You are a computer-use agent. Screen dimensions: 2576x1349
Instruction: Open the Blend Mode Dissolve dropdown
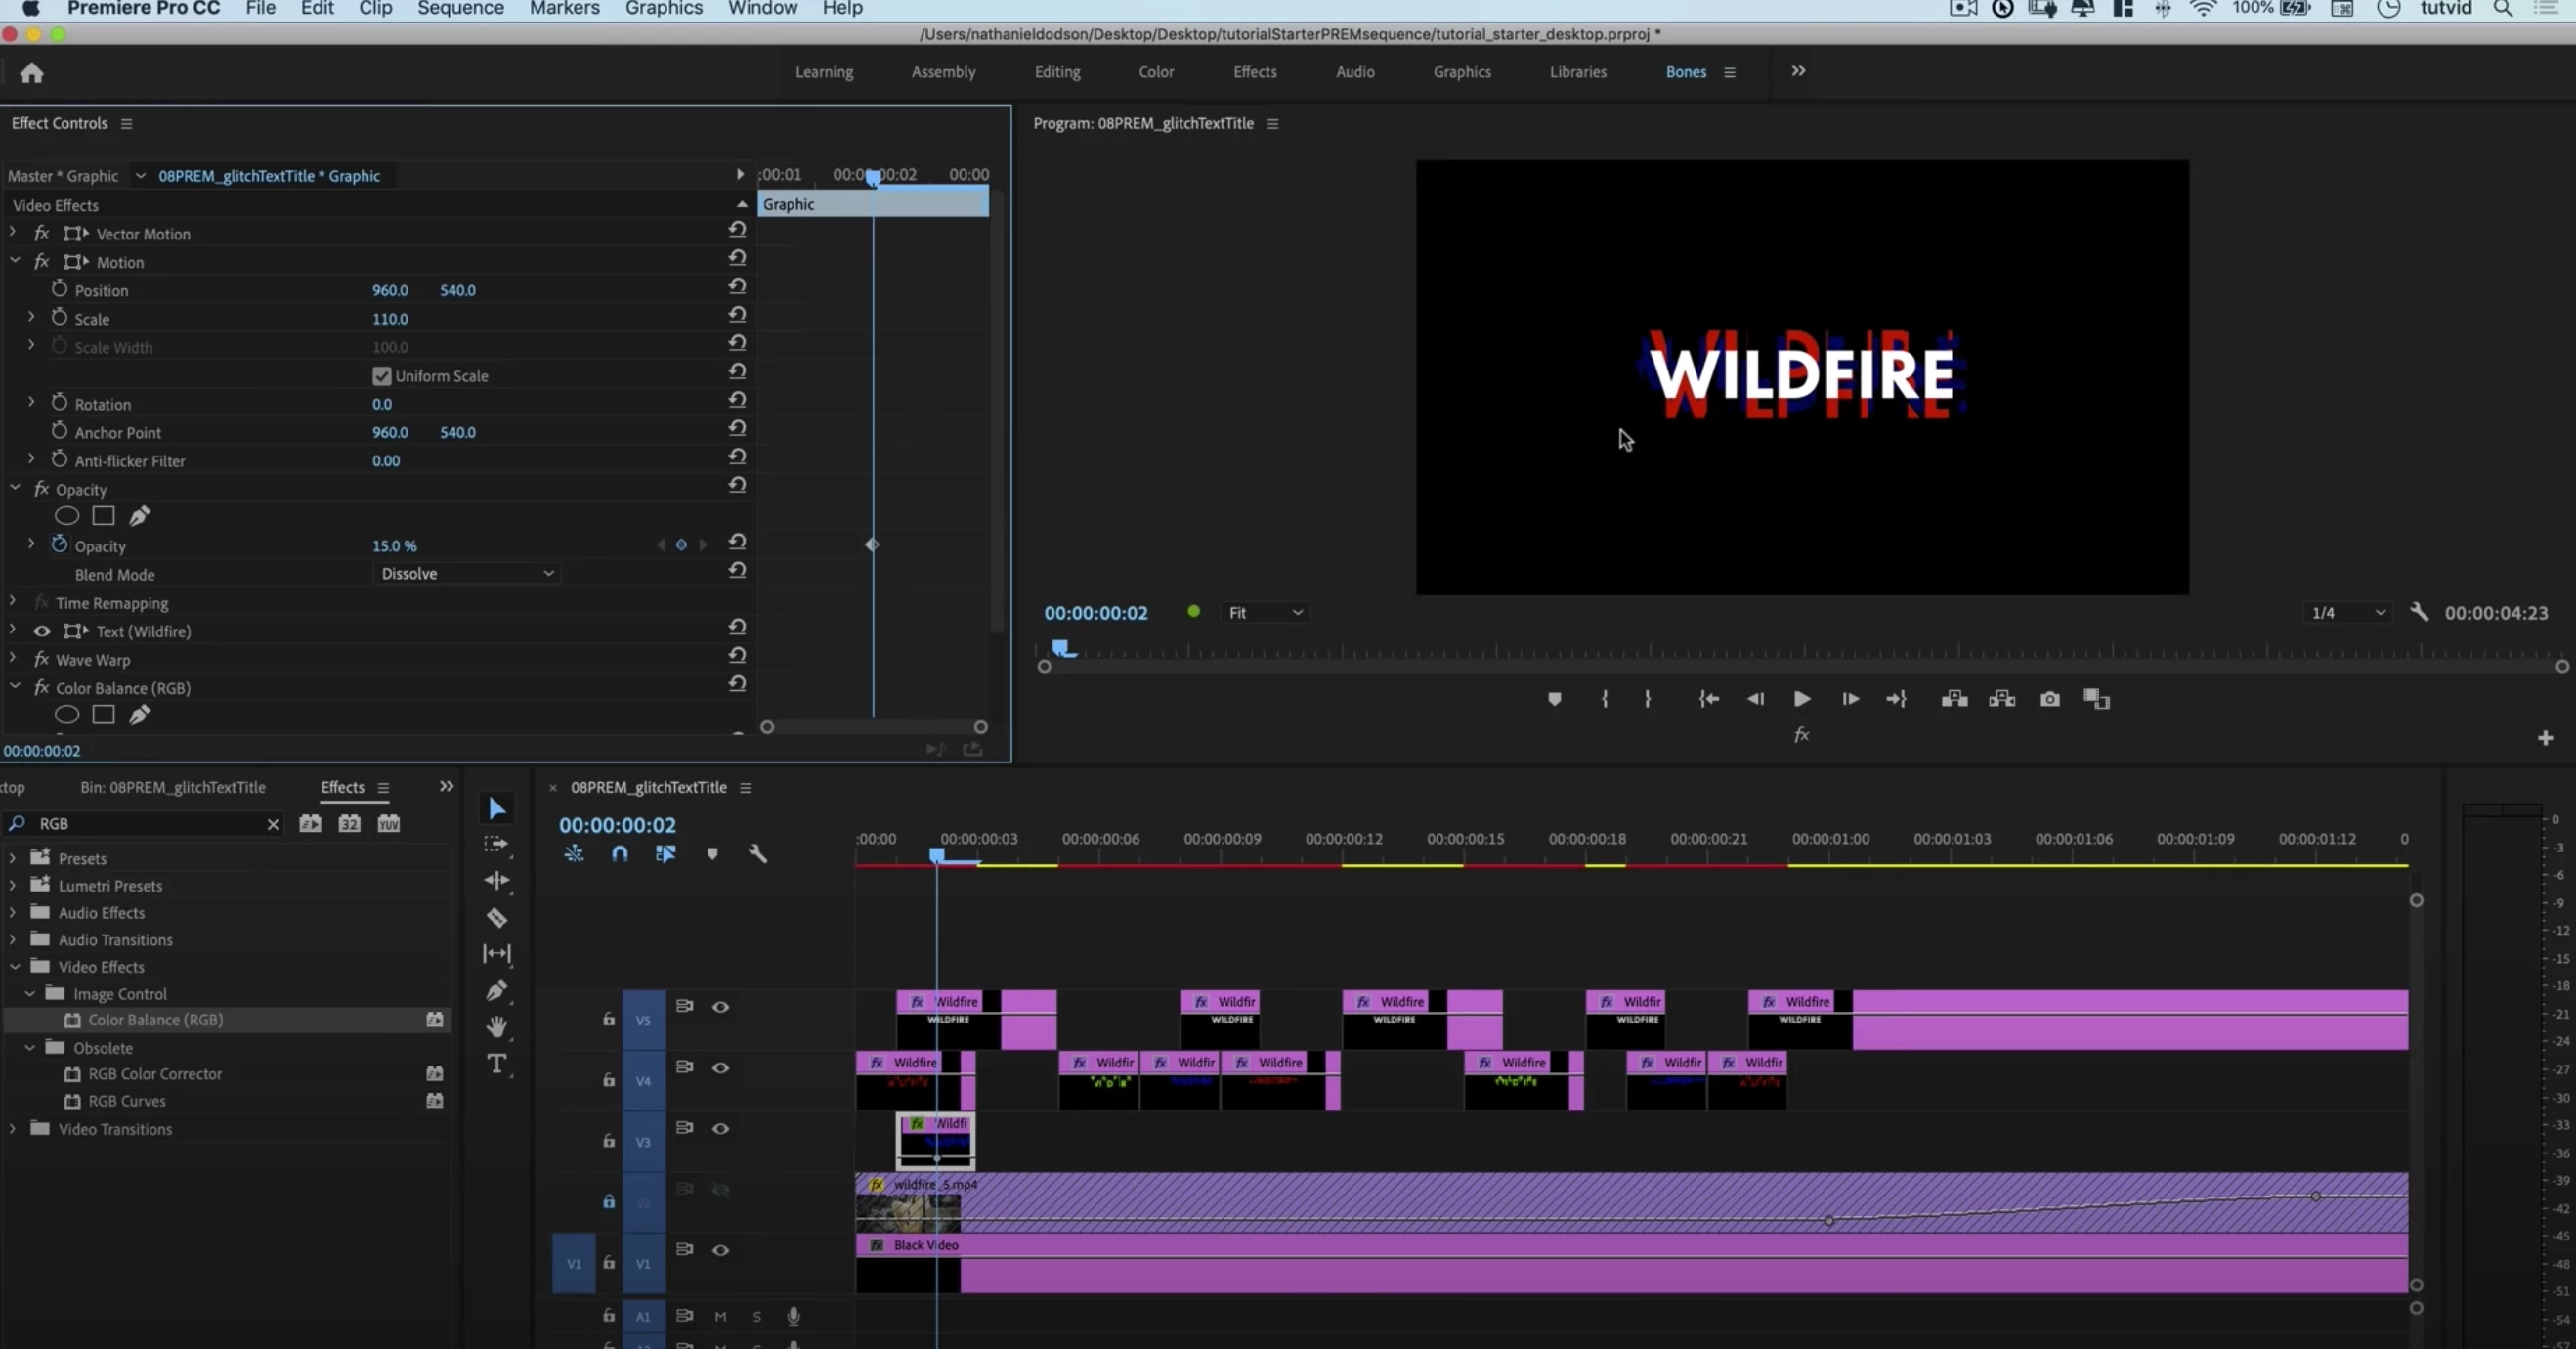[467, 573]
